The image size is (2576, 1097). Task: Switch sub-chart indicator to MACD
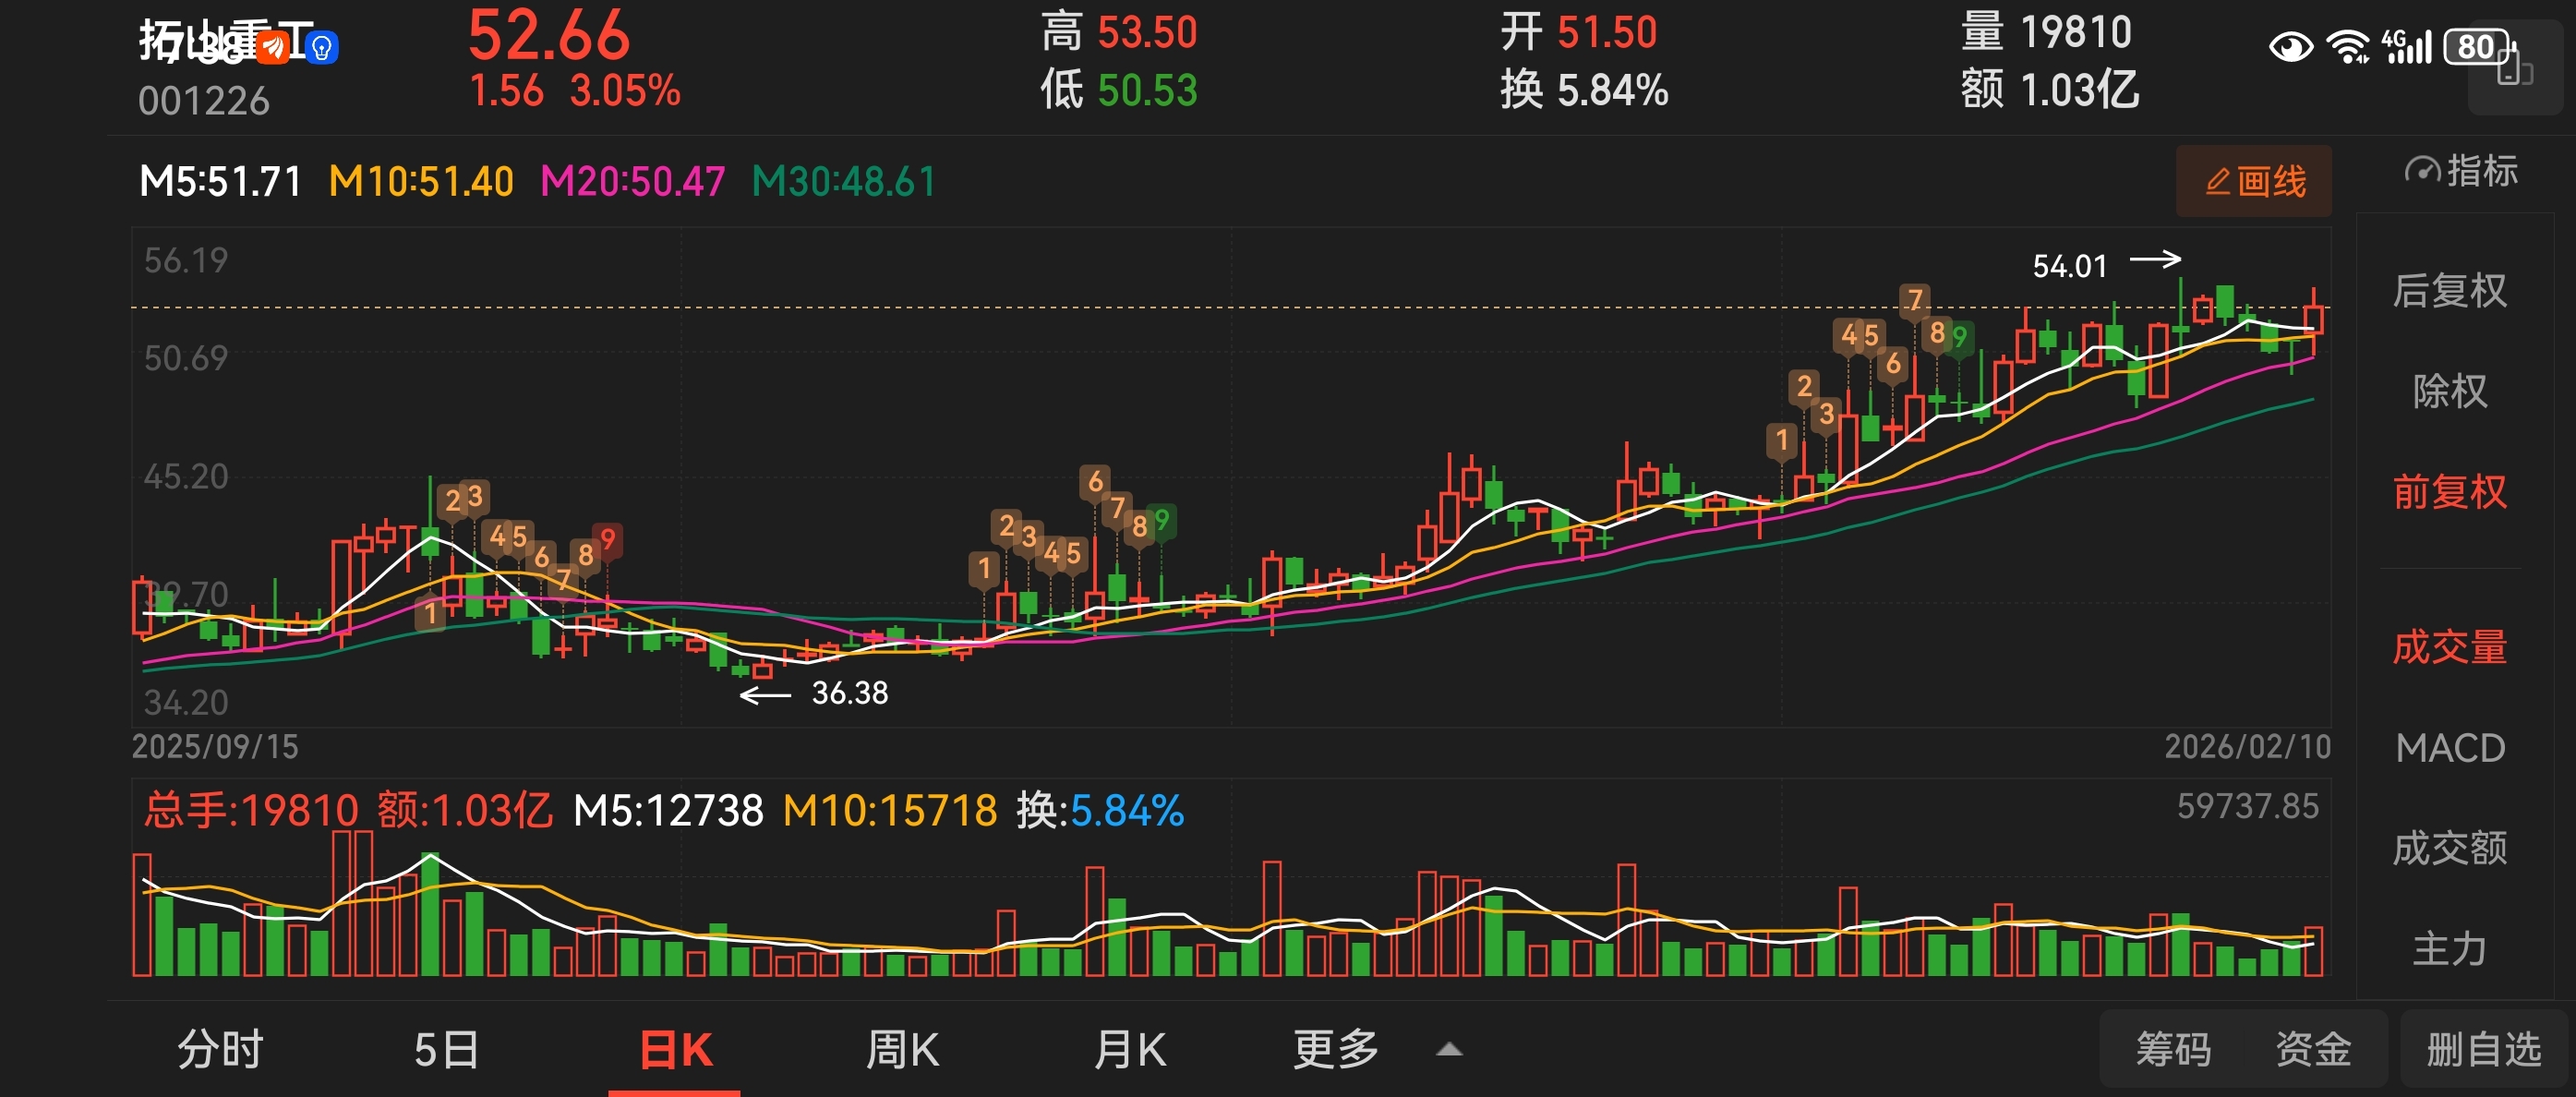(x=2449, y=748)
